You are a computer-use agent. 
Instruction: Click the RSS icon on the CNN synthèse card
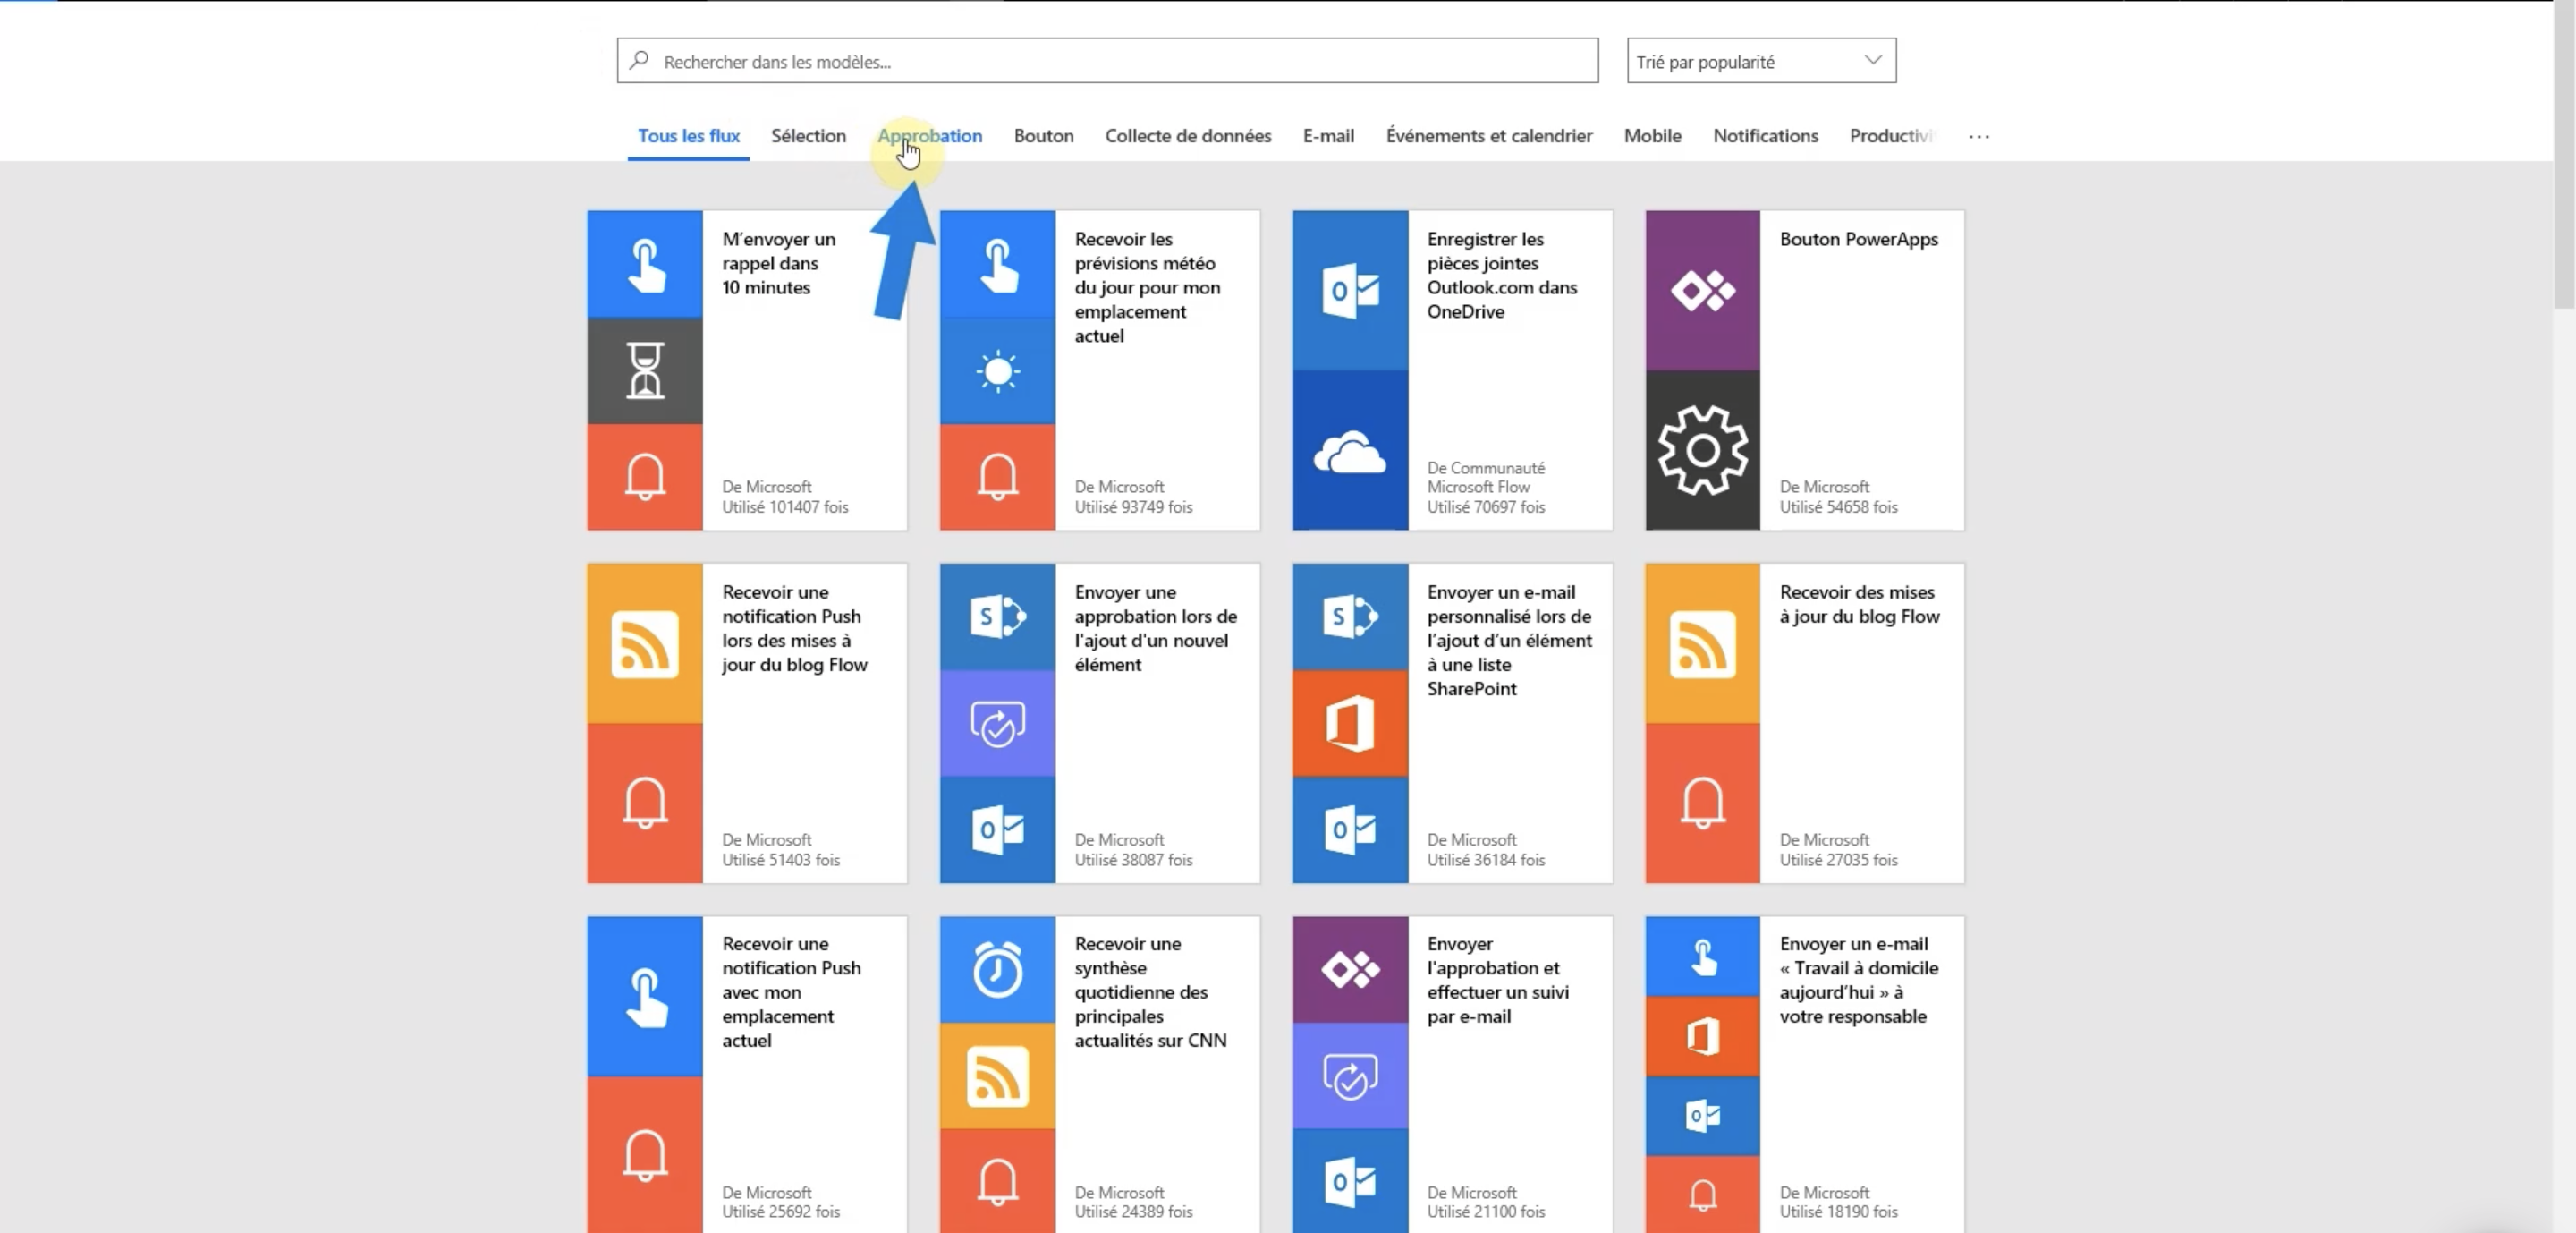click(x=998, y=1077)
